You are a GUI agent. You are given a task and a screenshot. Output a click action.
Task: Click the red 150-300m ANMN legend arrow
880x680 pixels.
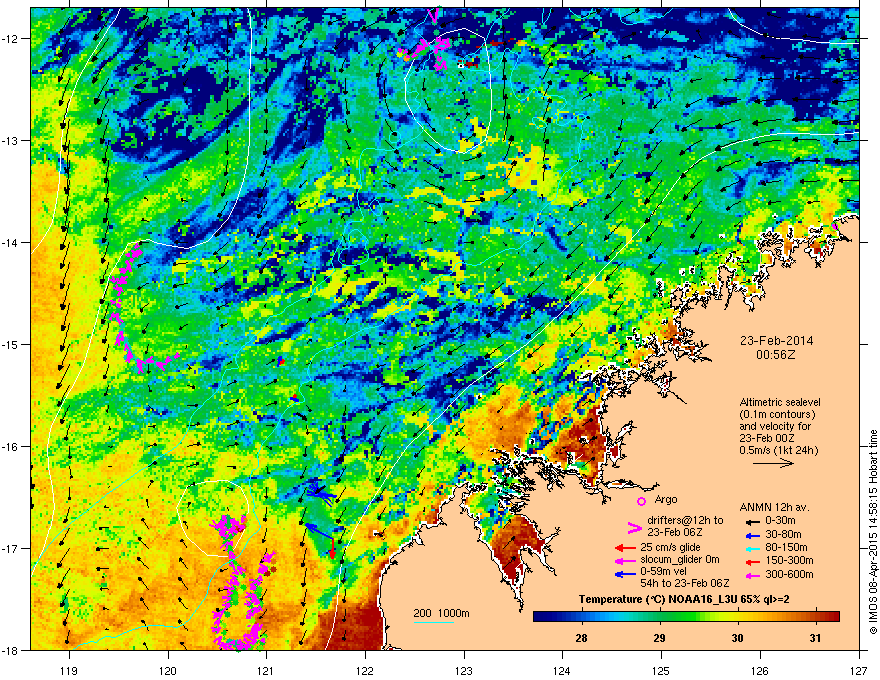pos(753,561)
